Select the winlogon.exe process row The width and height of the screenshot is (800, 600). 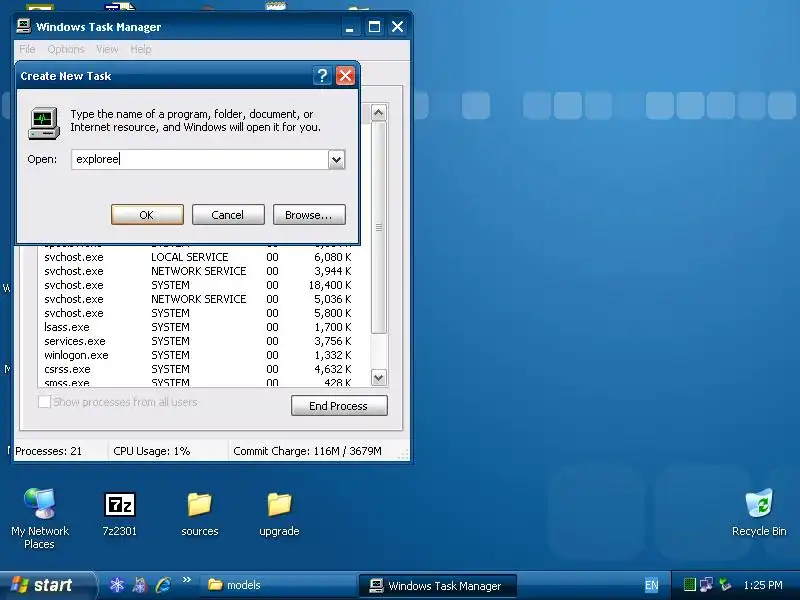tap(202, 355)
